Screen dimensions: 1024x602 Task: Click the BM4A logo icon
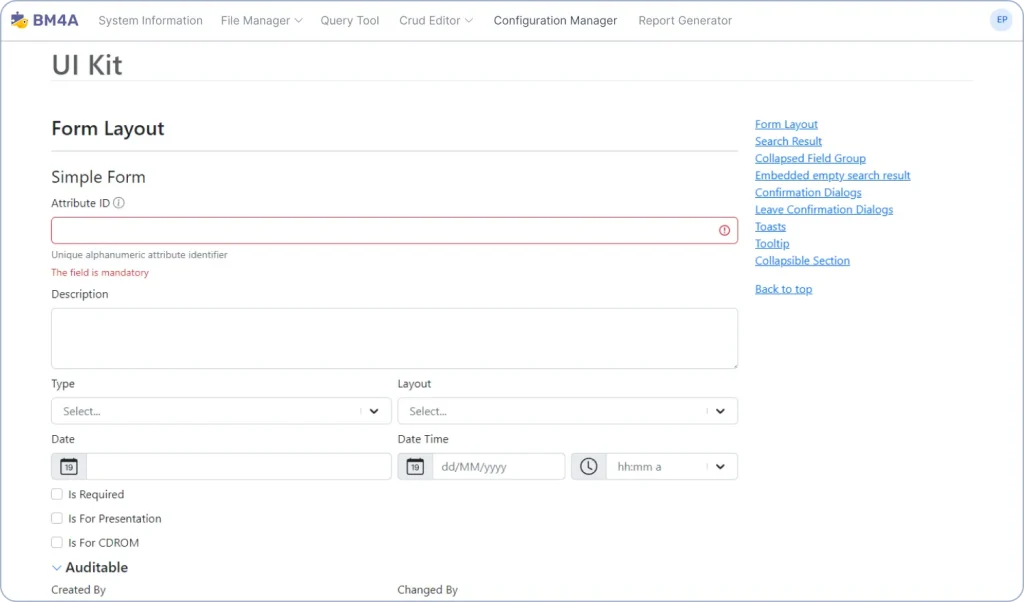point(20,20)
